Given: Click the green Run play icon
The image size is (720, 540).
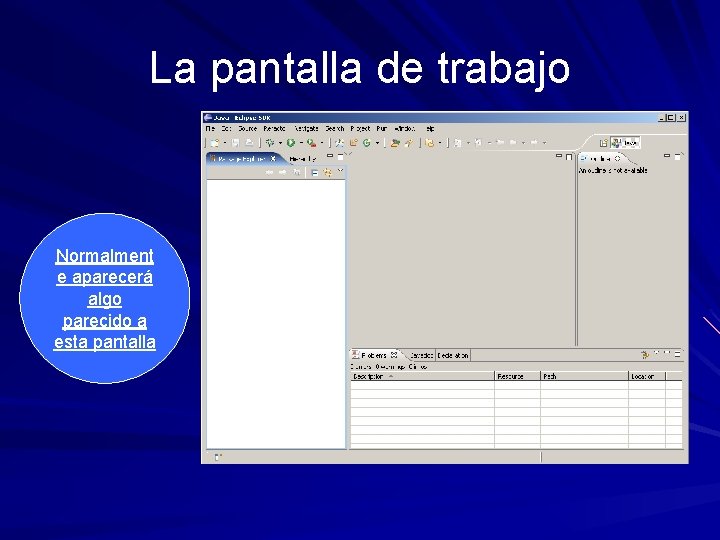Looking at the screenshot, I should tap(291, 143).
